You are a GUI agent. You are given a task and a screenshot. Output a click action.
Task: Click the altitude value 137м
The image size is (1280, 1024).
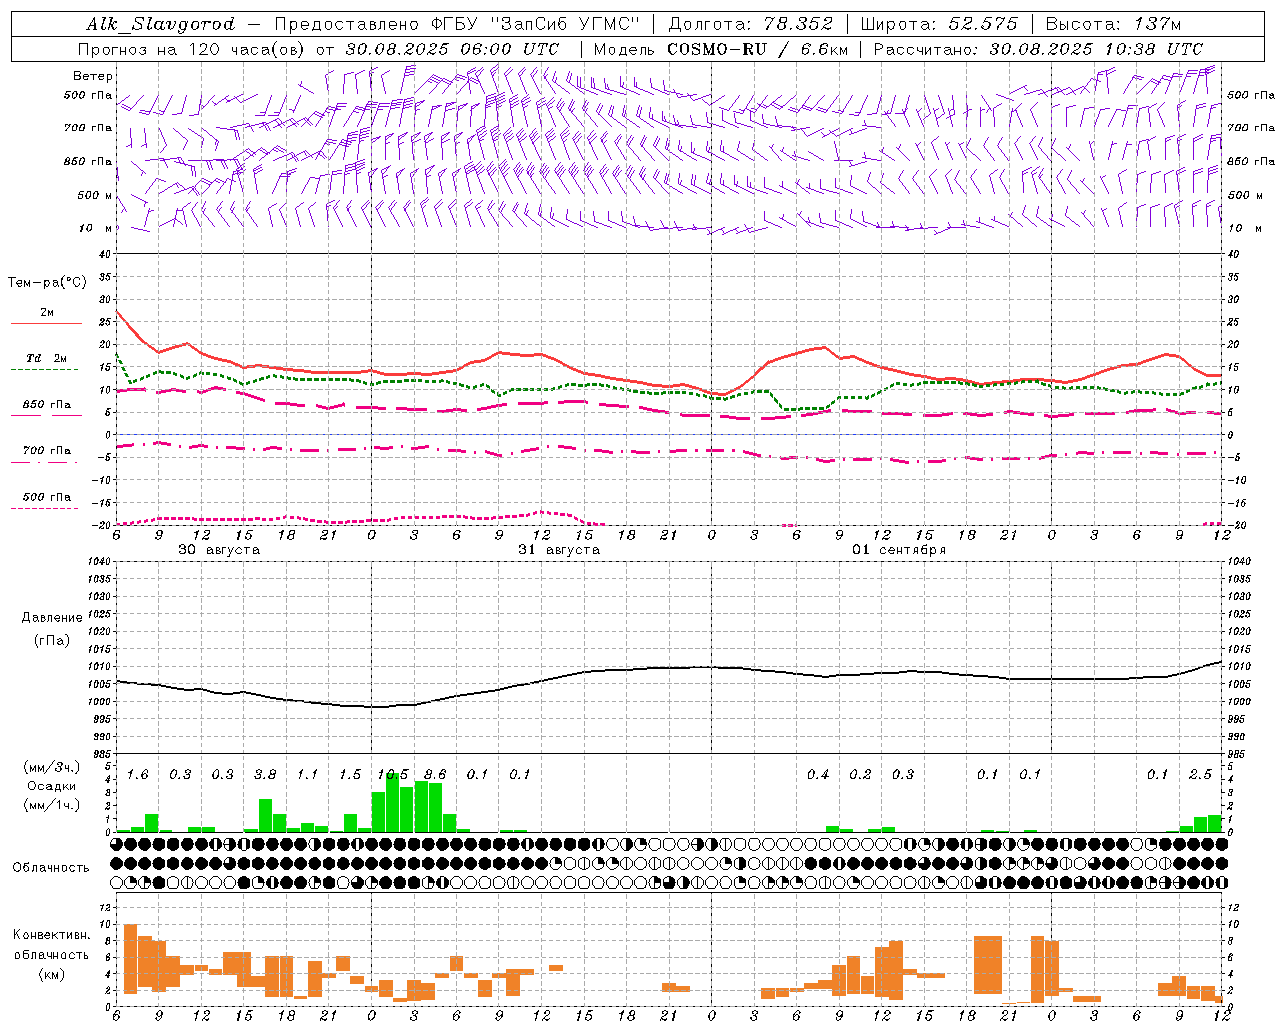tap(1157, 24)
